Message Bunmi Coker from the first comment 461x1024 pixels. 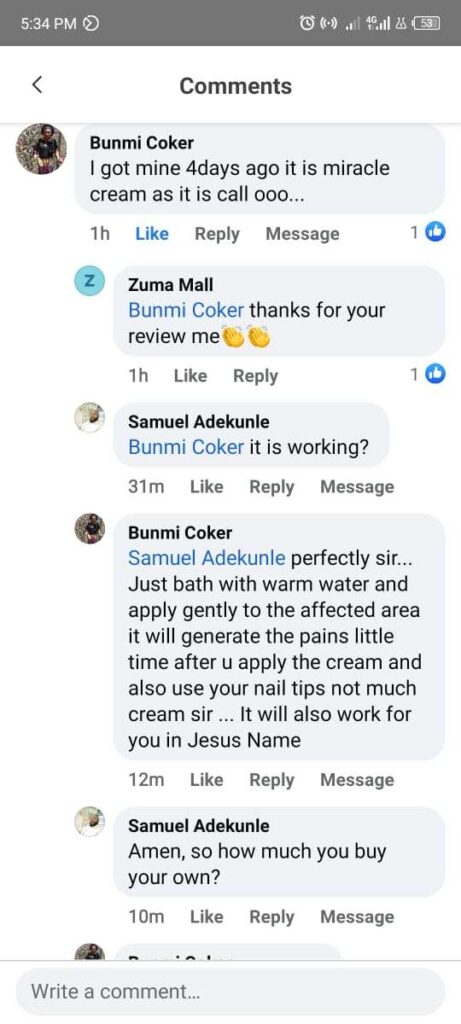(302, 234)
